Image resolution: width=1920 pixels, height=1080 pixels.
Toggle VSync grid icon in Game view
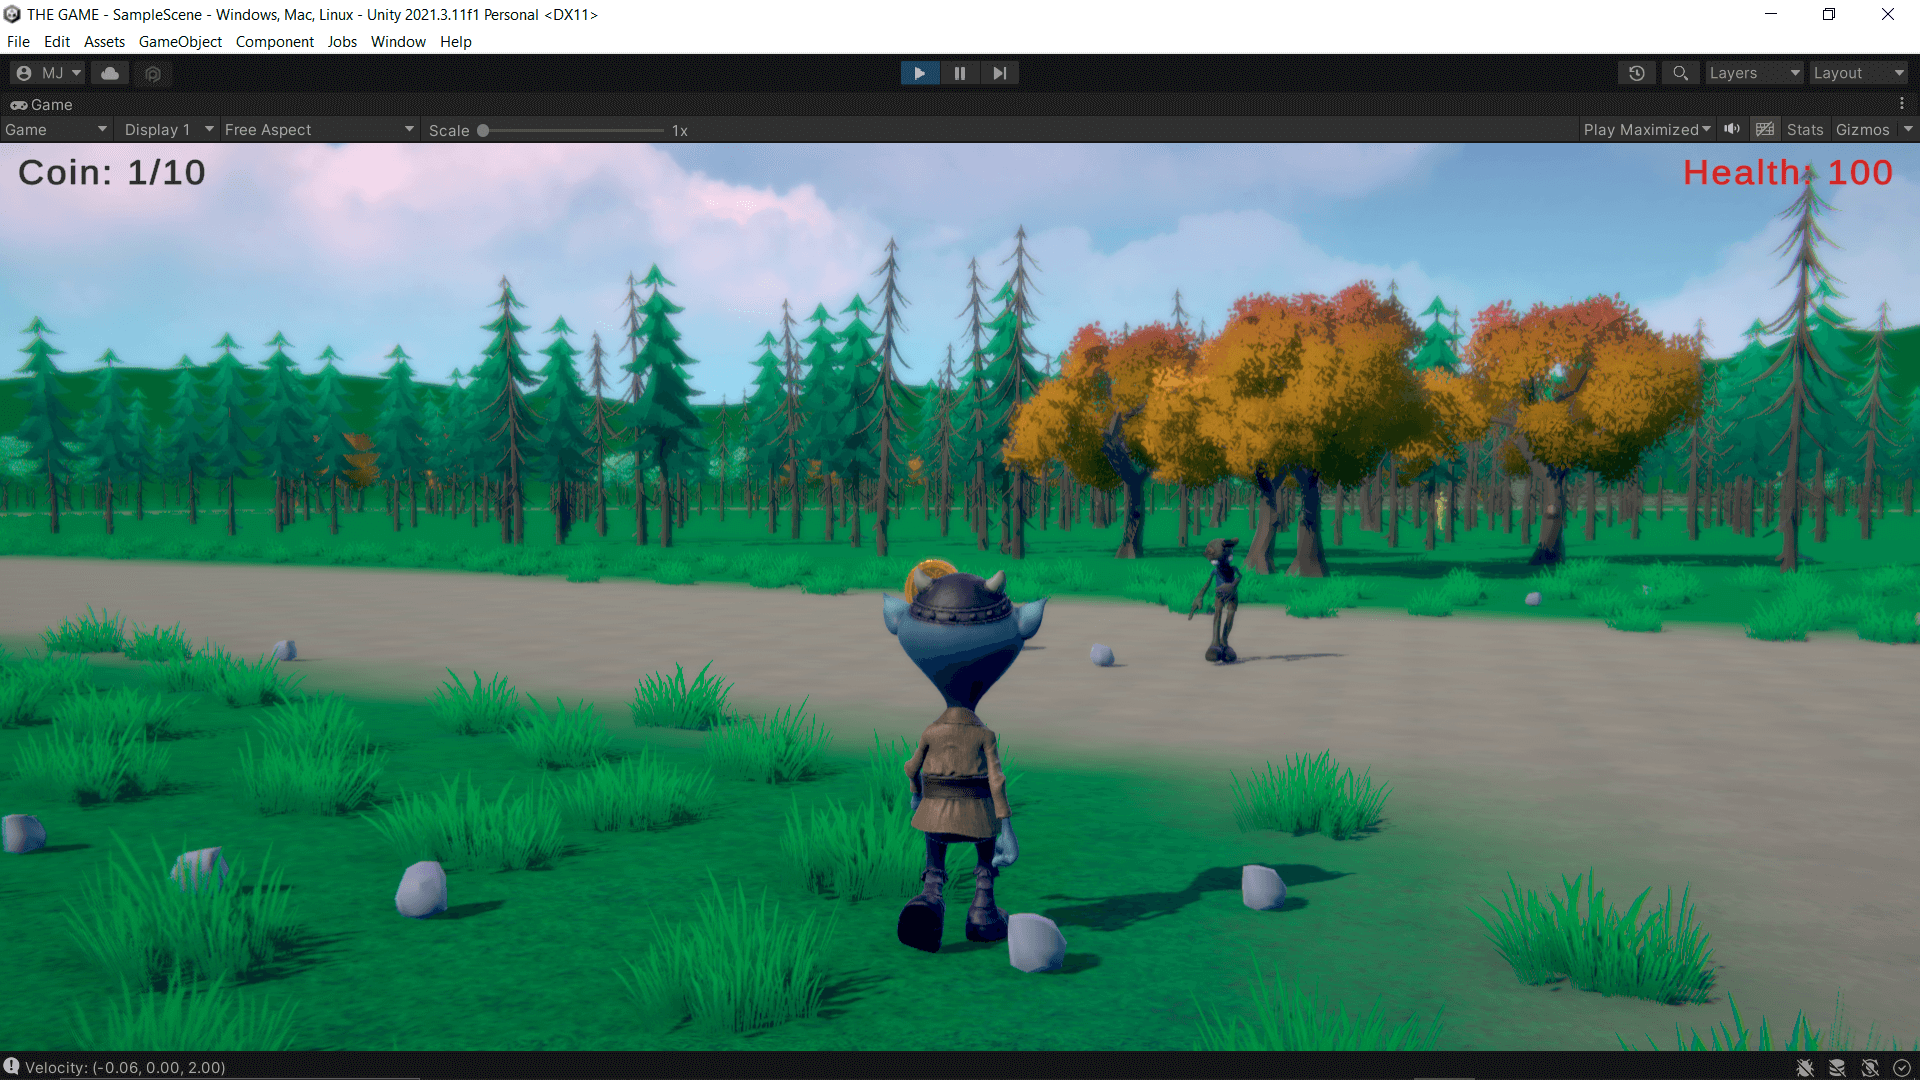click(x=1765, y=130)
